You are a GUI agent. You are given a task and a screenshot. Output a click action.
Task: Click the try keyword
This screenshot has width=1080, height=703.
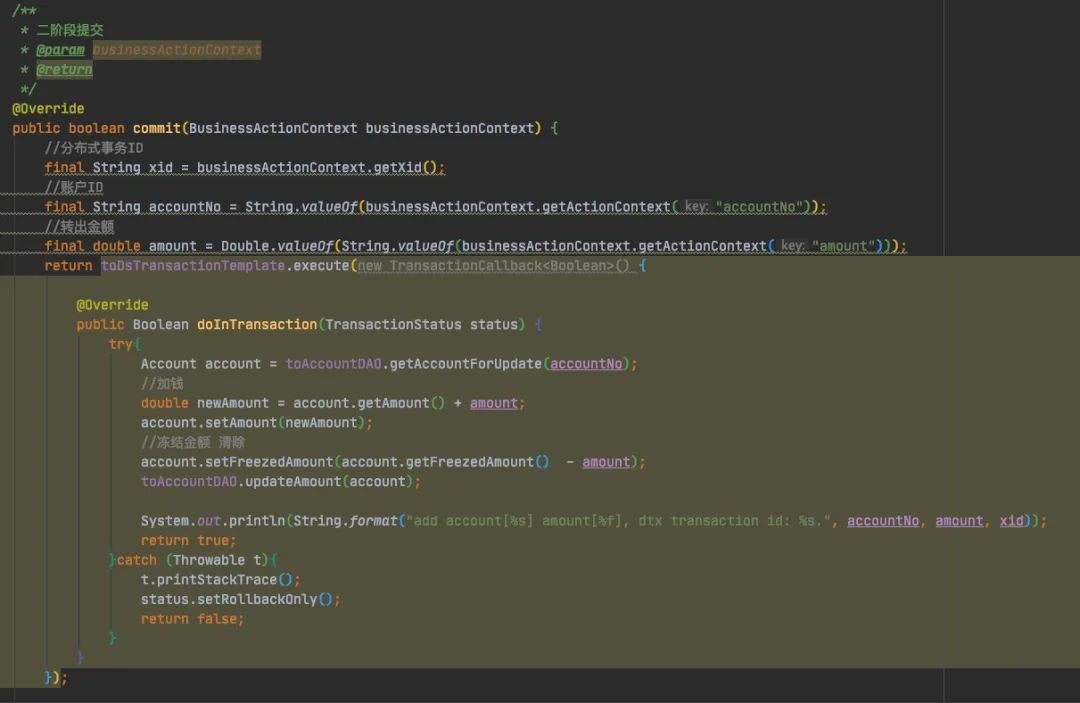120,344
